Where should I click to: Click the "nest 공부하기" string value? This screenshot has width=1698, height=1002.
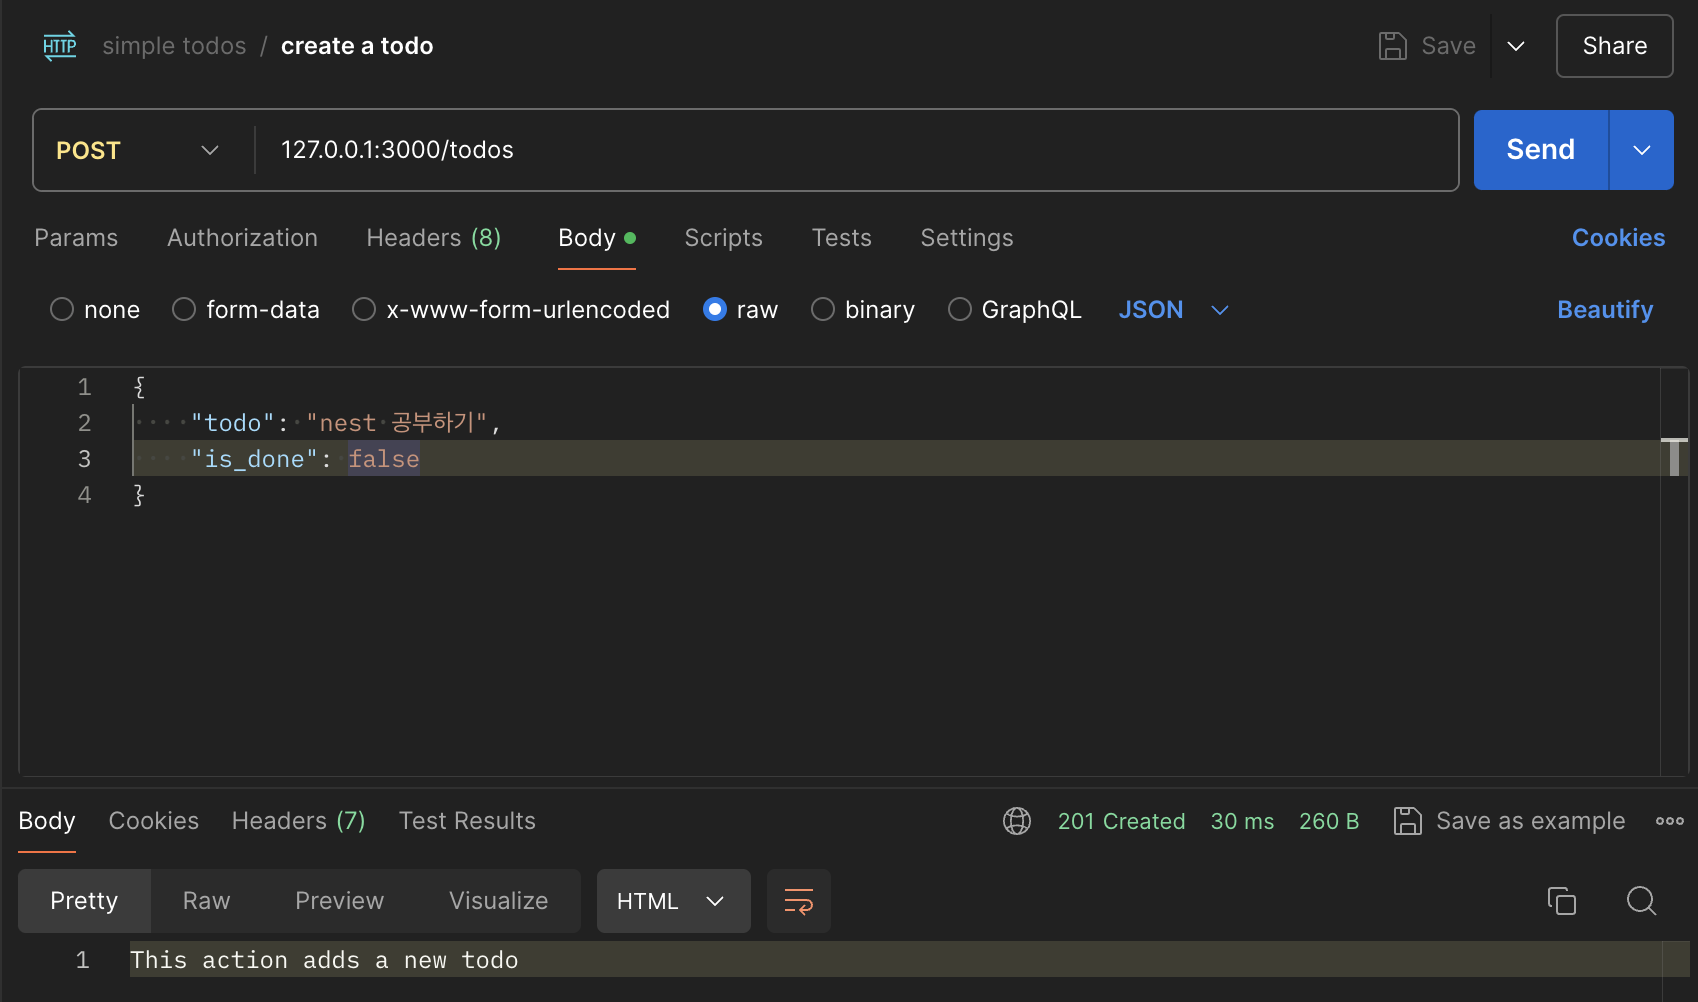pos(397,423)
